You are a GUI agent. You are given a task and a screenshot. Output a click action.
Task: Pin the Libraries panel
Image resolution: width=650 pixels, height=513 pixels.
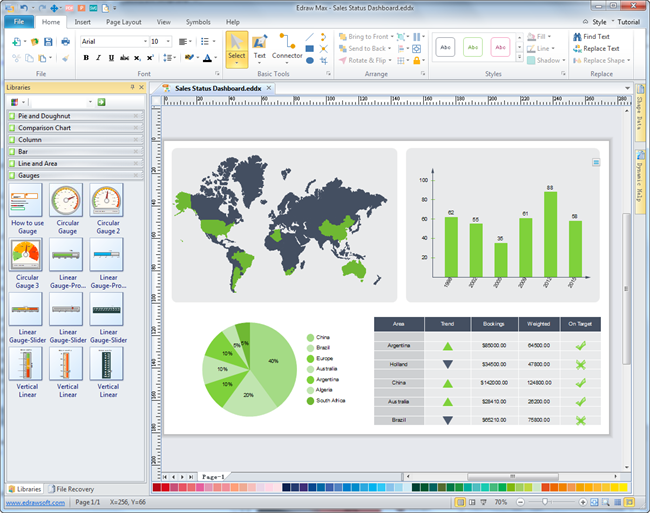(x=132, y=88)
